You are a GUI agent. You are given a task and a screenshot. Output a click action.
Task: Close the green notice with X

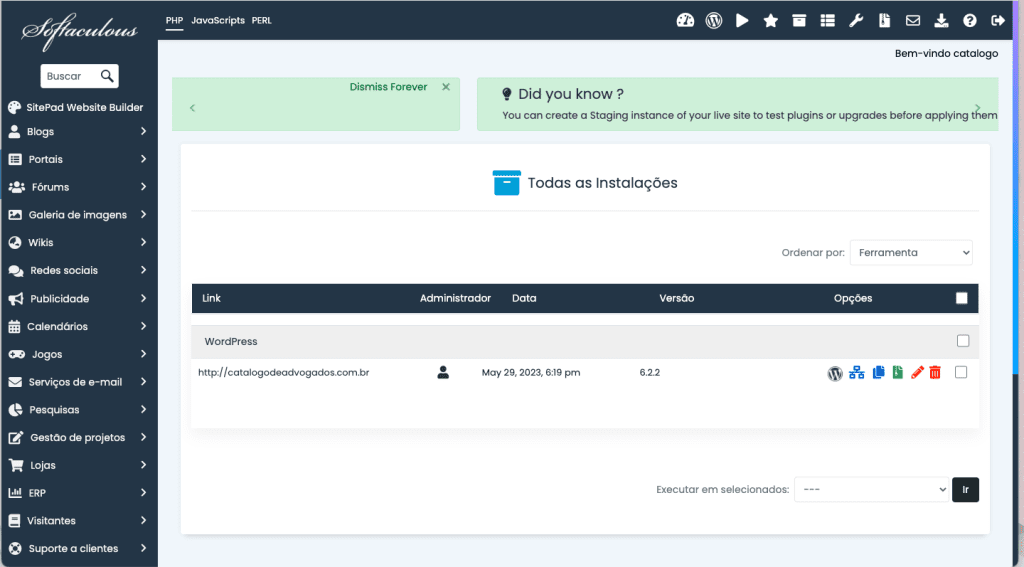point(446,87)
